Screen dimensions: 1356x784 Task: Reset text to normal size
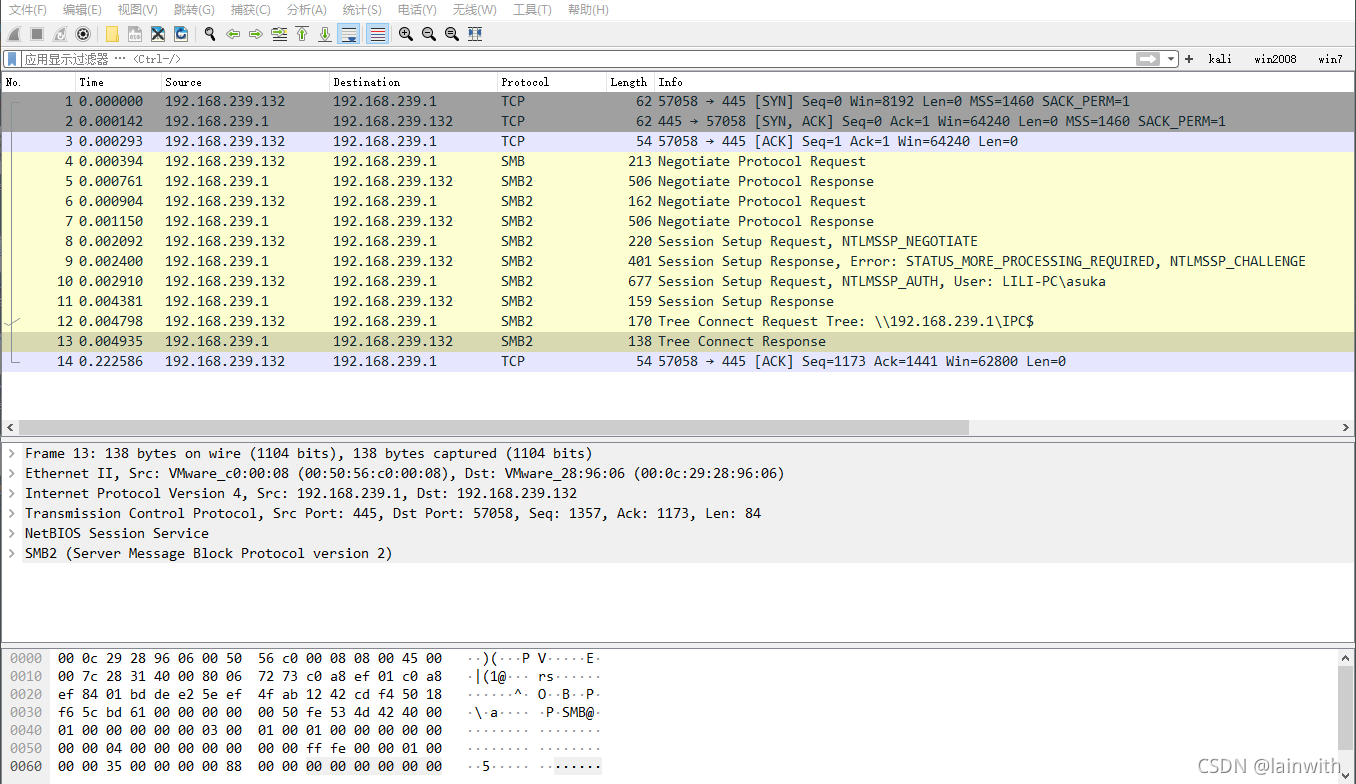coord(452,34)
